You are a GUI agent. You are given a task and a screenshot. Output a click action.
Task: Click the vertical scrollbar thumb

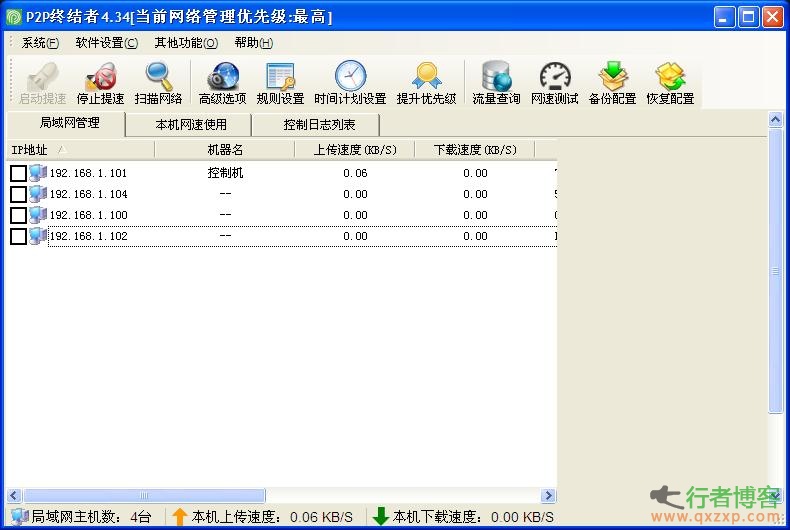775,271
